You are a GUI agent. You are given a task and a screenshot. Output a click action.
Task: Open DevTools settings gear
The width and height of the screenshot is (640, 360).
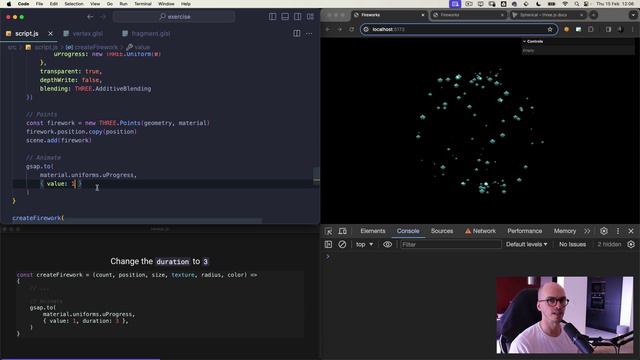(604, 231)
